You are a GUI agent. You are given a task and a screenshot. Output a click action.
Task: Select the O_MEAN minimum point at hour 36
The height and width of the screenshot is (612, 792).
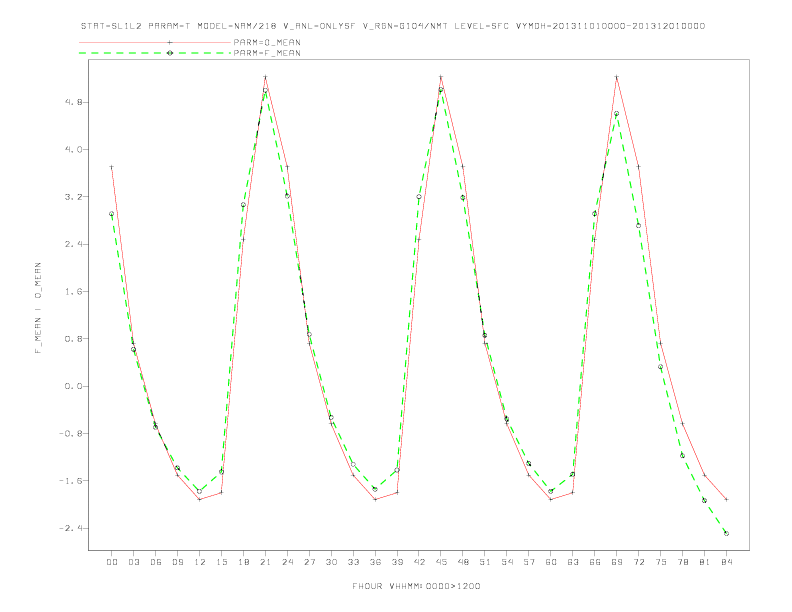tap(375, 499)
